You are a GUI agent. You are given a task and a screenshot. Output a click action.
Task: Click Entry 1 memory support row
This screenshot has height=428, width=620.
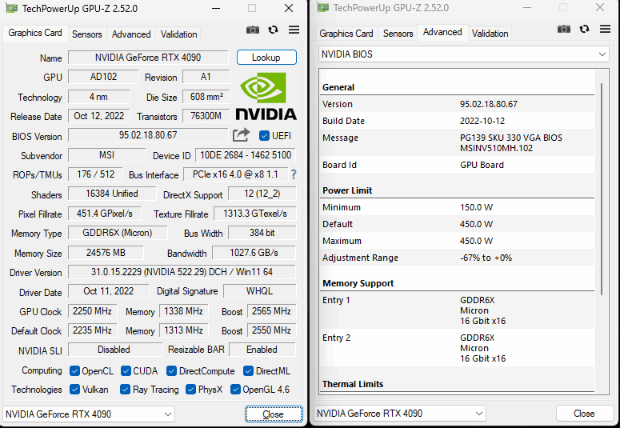click(457, 310)
